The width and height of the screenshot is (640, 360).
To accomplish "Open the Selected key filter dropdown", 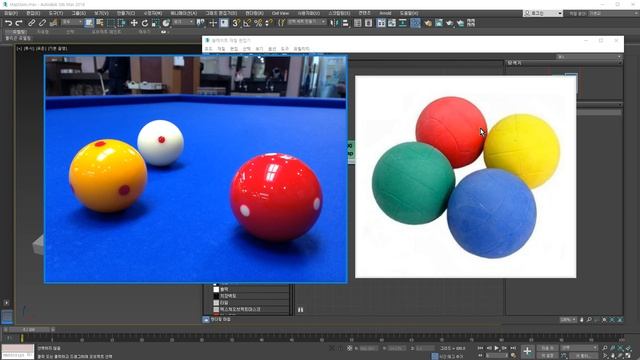I will 578,347.
